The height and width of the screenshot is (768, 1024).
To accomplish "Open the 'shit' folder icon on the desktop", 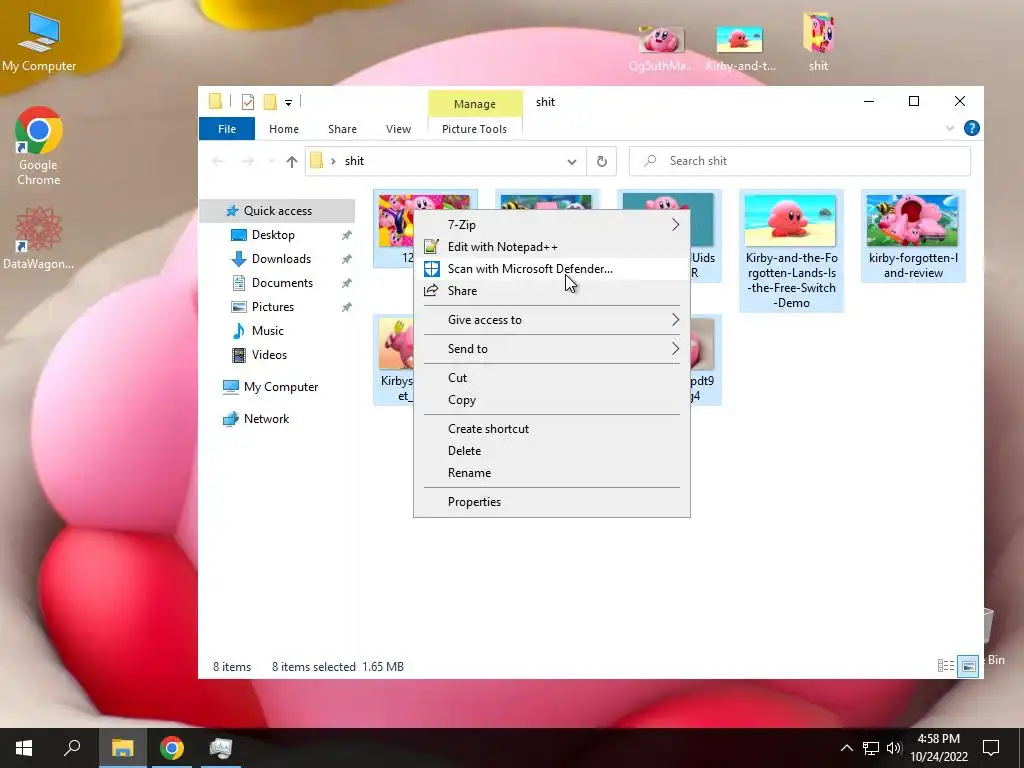I will (818, 42).
